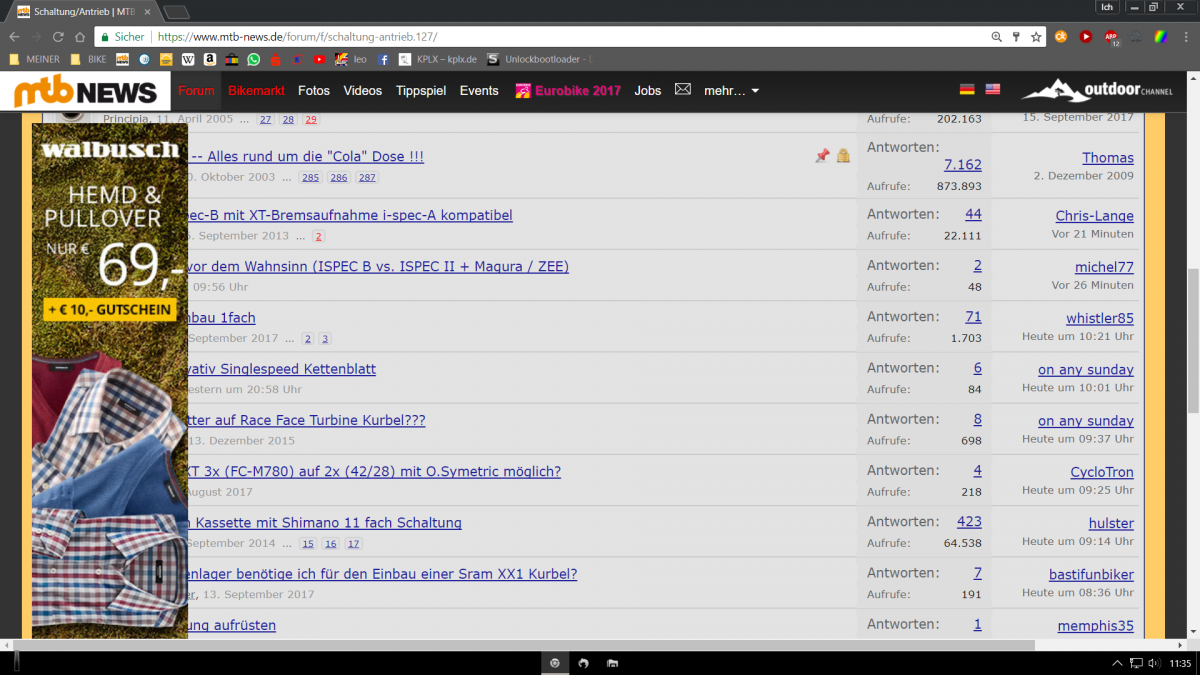Click the Walbusch shirt advertisement banner
The width and height of the screenshot is (1200, 675).
click(110, 381)
